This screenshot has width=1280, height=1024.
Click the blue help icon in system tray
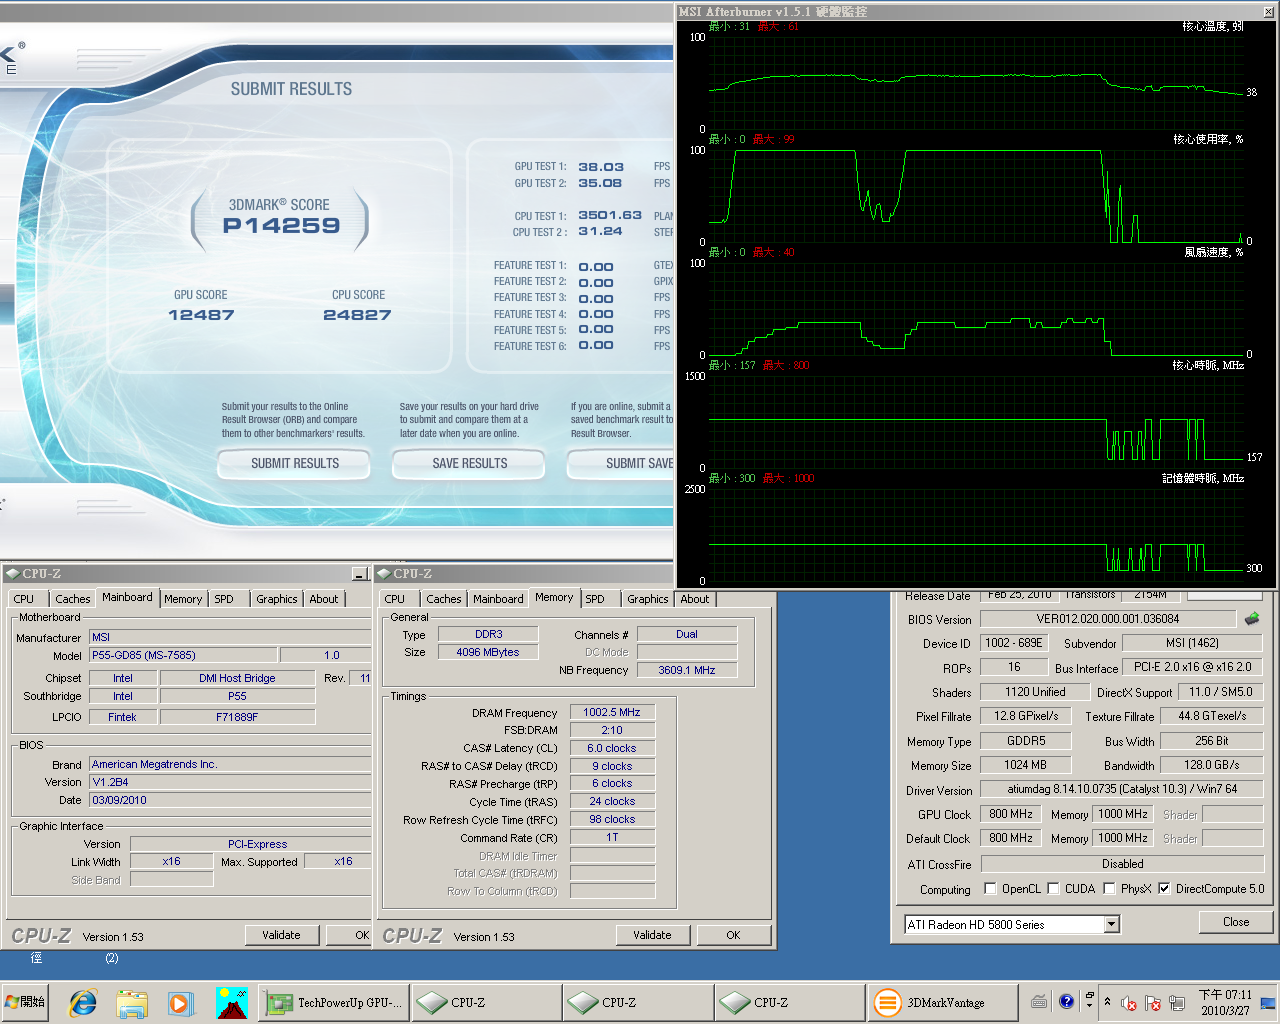point(1066,1001)
